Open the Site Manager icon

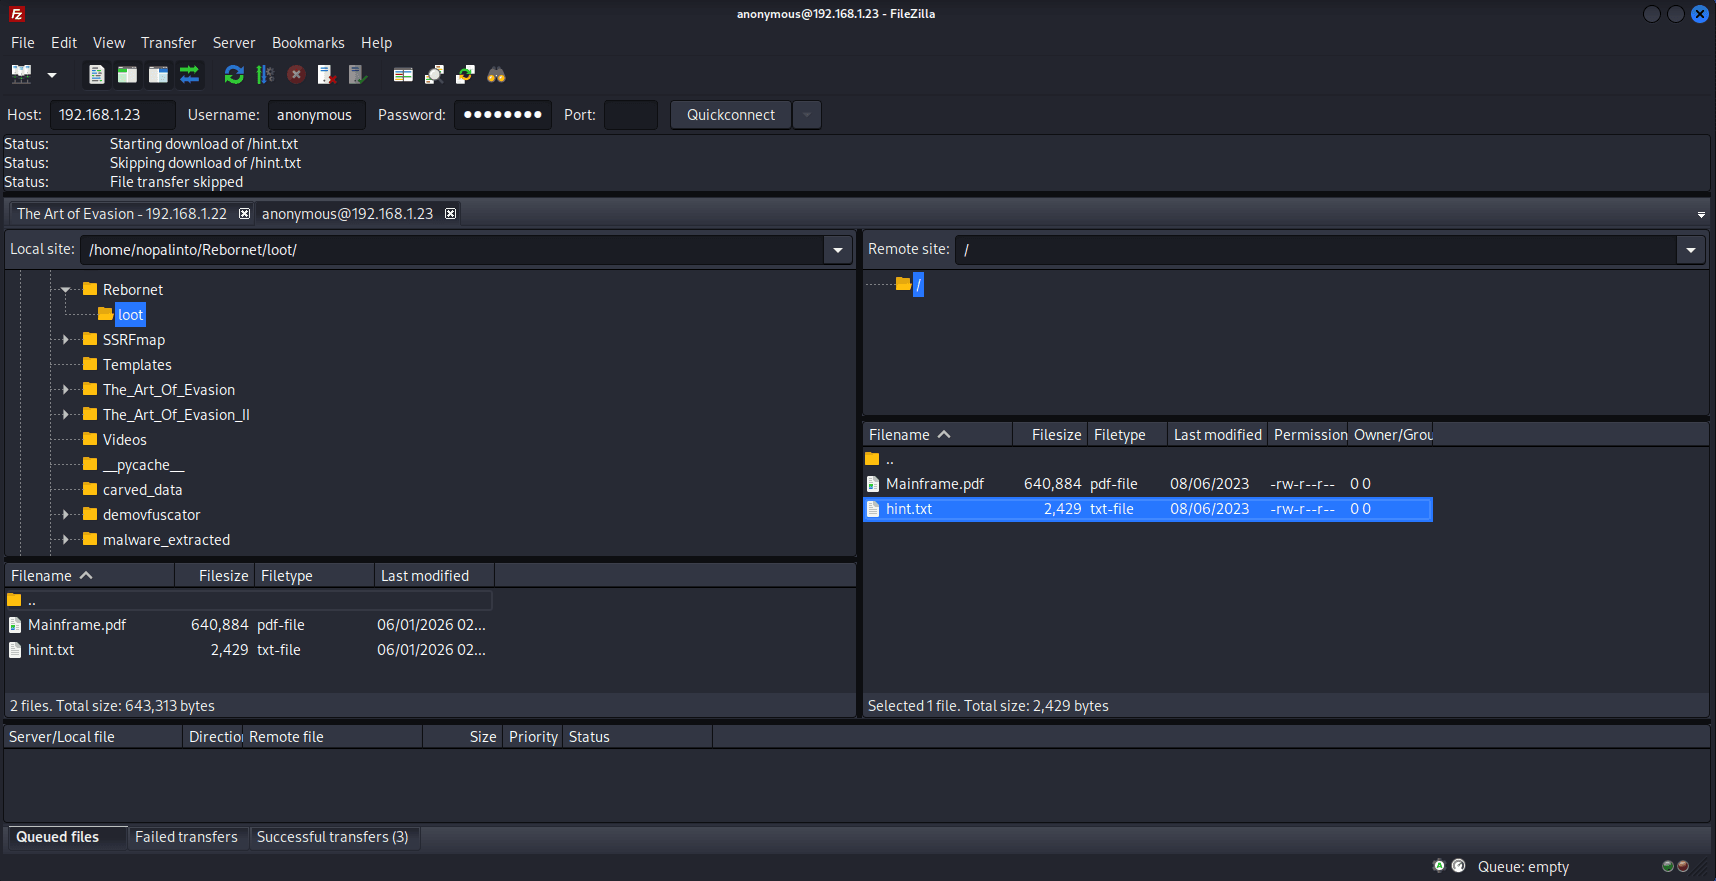[21, 74]
